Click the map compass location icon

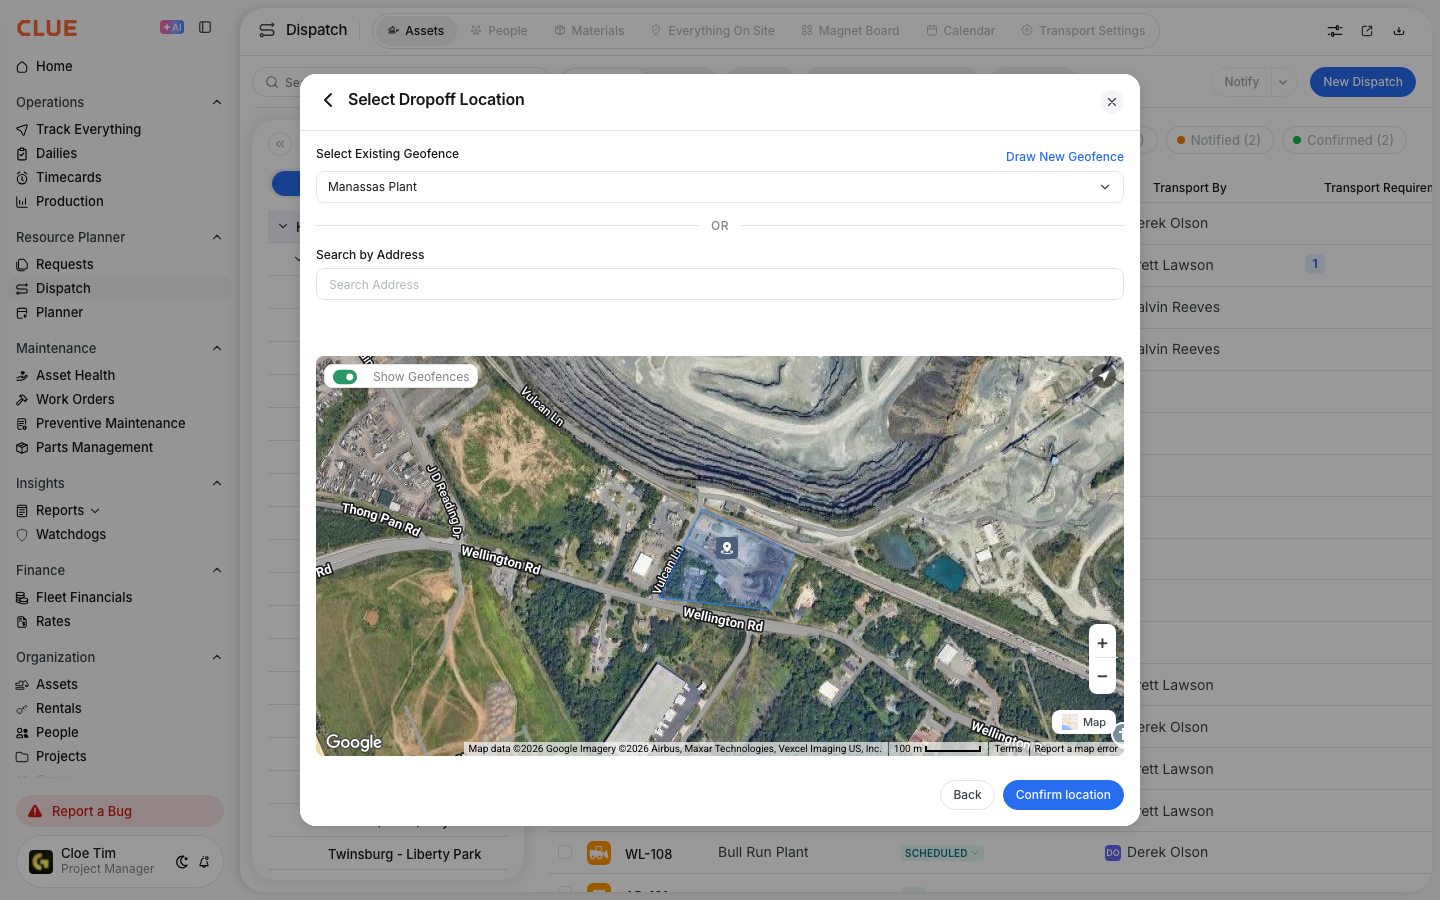[x=1103, y=376]
